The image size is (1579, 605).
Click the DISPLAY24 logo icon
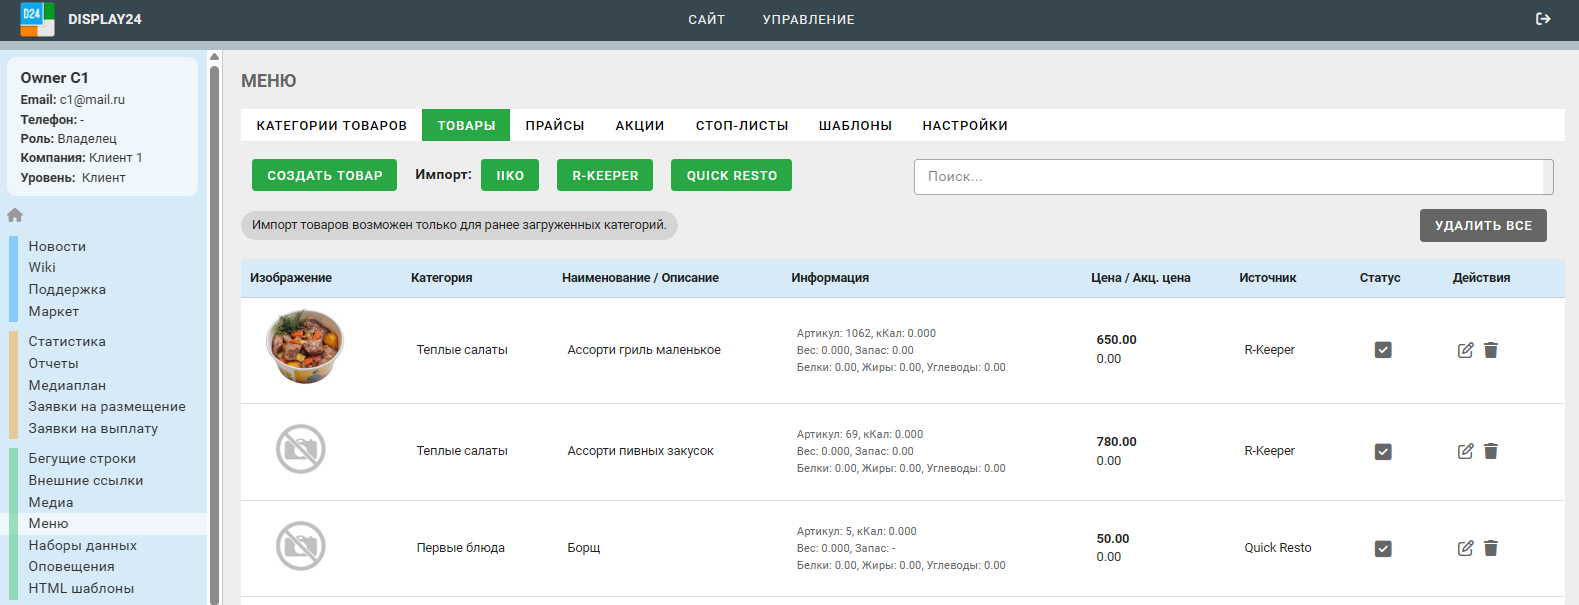tap(37, 19)
